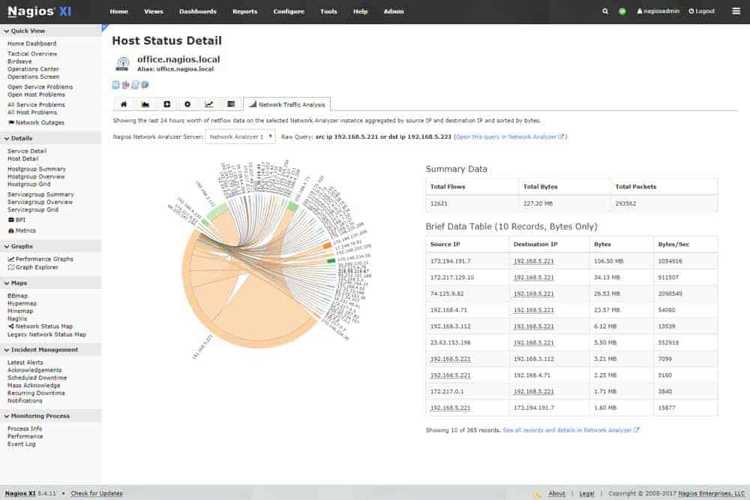Open the About footer link
Image resolution: width=750 pixels, height=500 pixels.
tap(556, 493)
